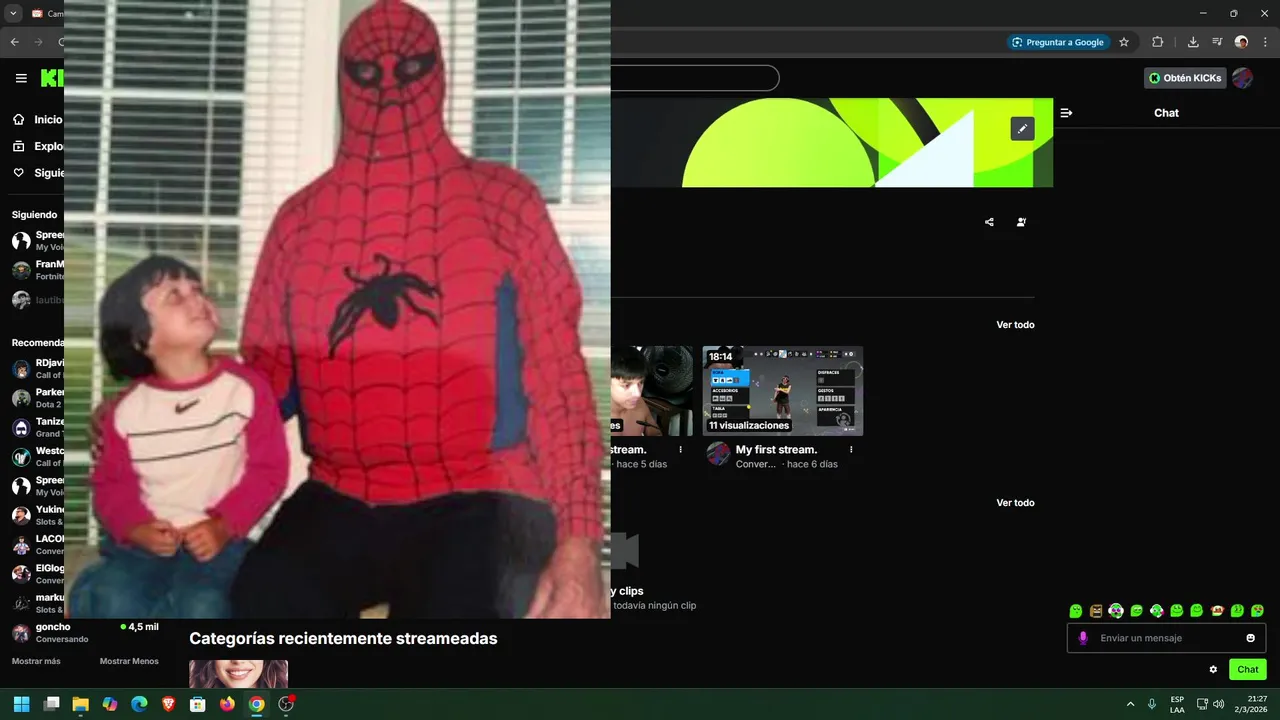Open Firefox from taskbar
Viewport: 1280px width, 720px height.
pyautogui.click(x=227, y=704)
